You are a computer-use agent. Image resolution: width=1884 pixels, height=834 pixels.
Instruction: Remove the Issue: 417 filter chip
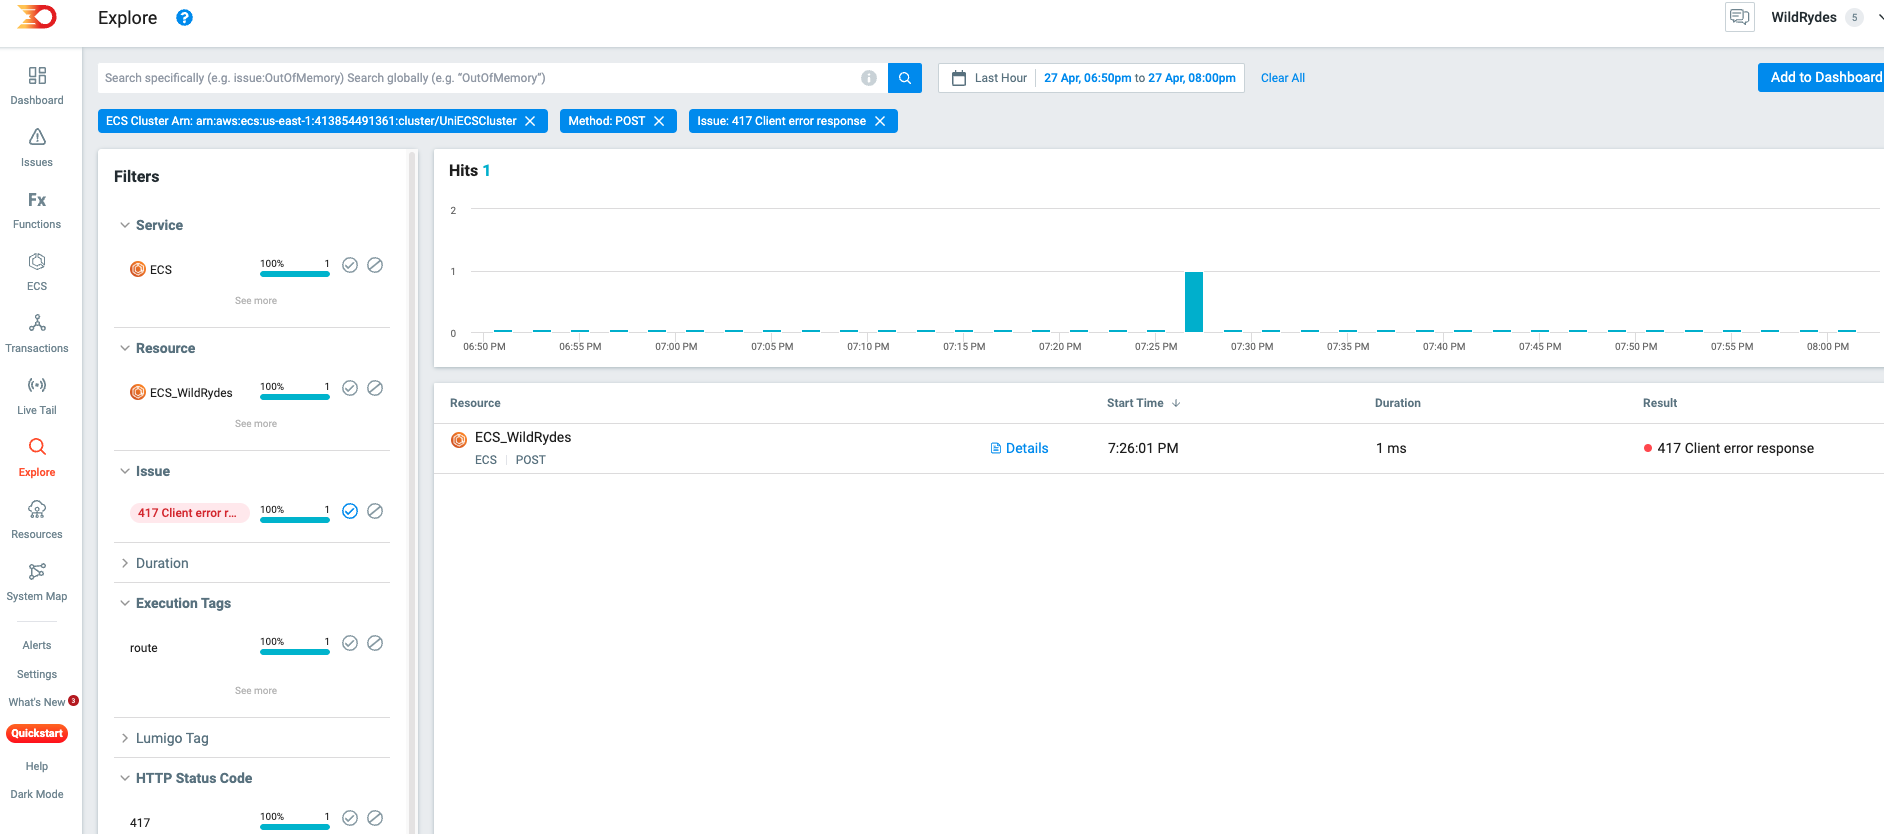pyautogui.click(x=880, y=121)
